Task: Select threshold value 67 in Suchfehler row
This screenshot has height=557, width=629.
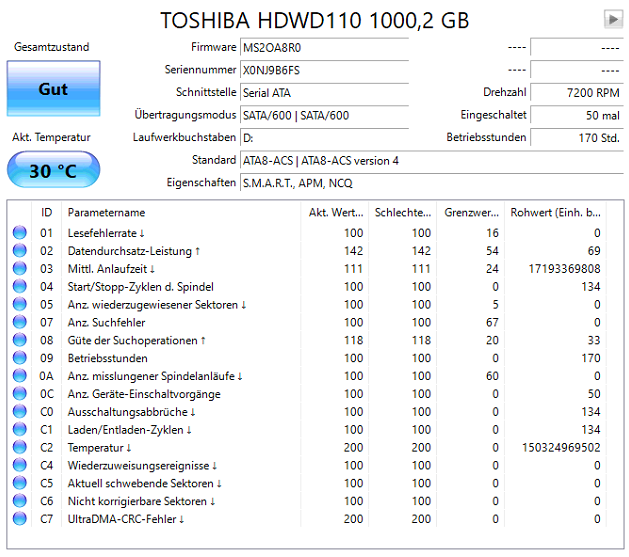Action: click(492, 322)
